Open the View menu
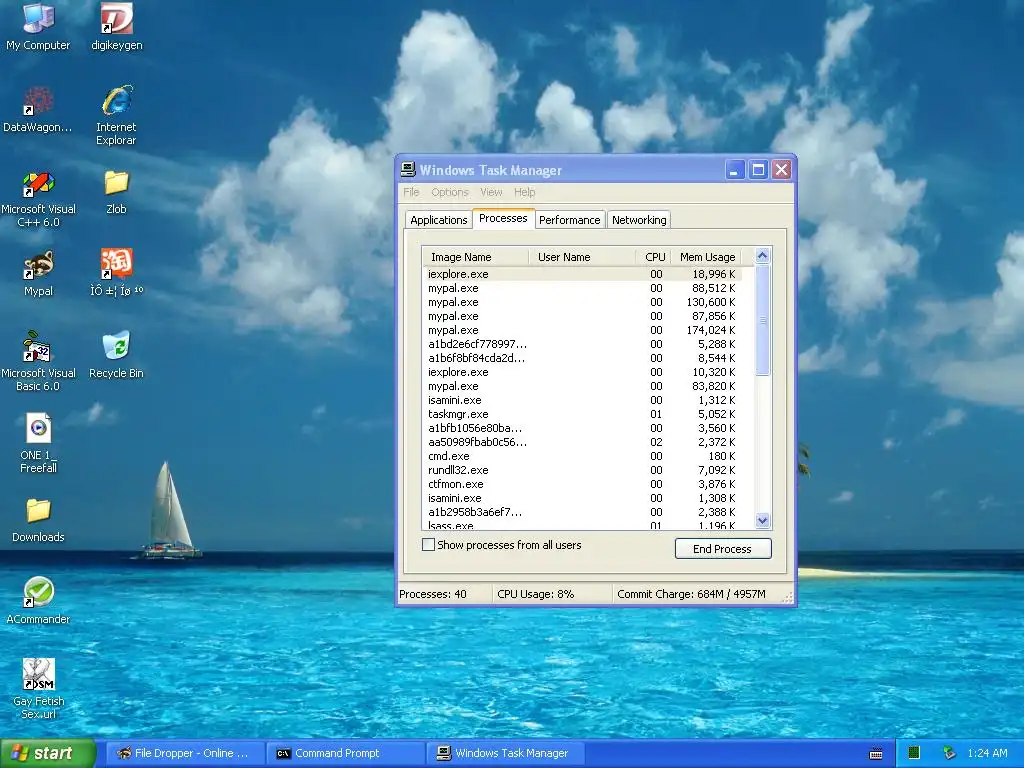The height and width of the screenshot is (768, 1024). (x=491, y=192)
